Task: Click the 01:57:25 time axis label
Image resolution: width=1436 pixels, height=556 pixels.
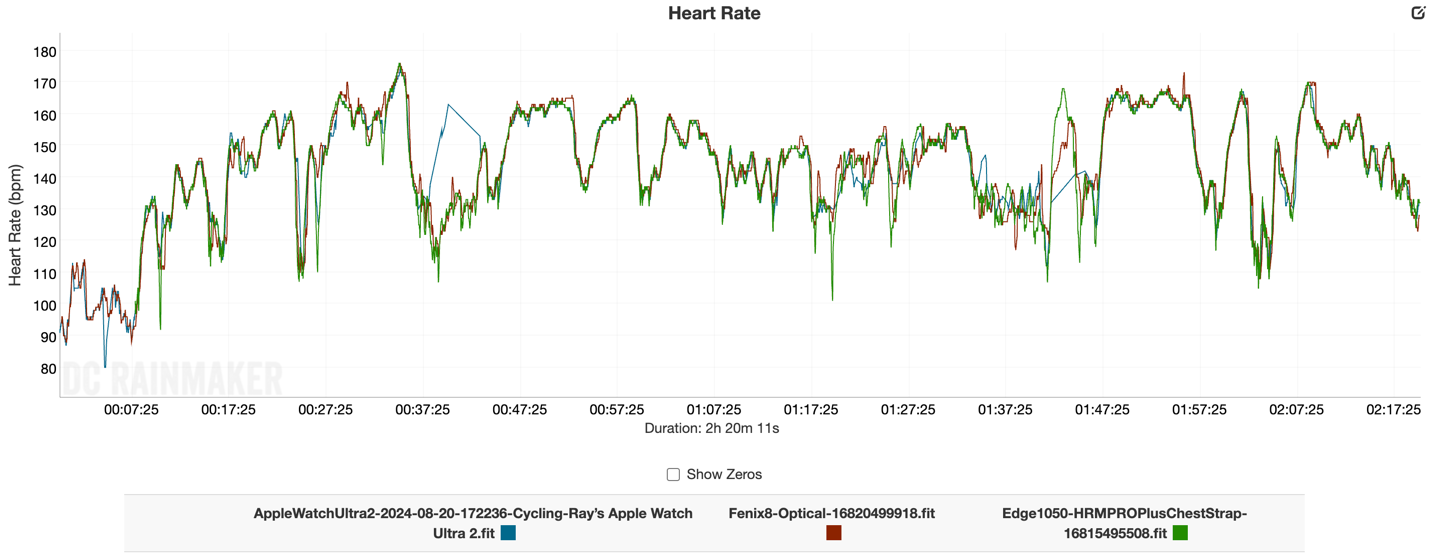Action: pyautogui.click(x=1199, y=410)
